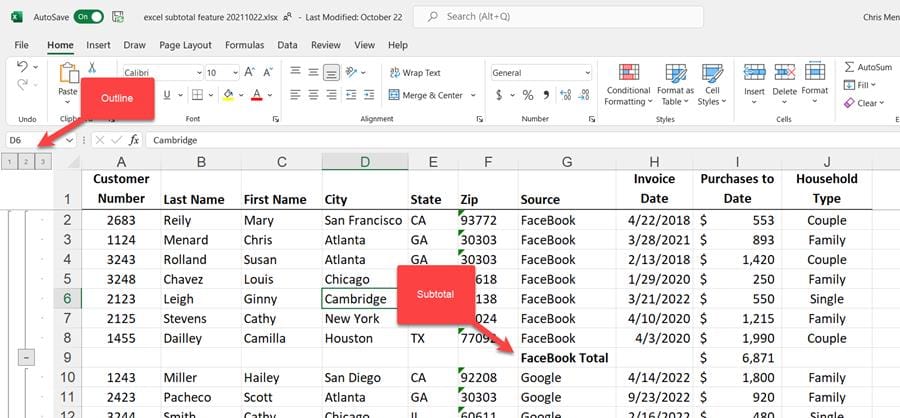Click the Cut scissors icon

pos(92,68)
